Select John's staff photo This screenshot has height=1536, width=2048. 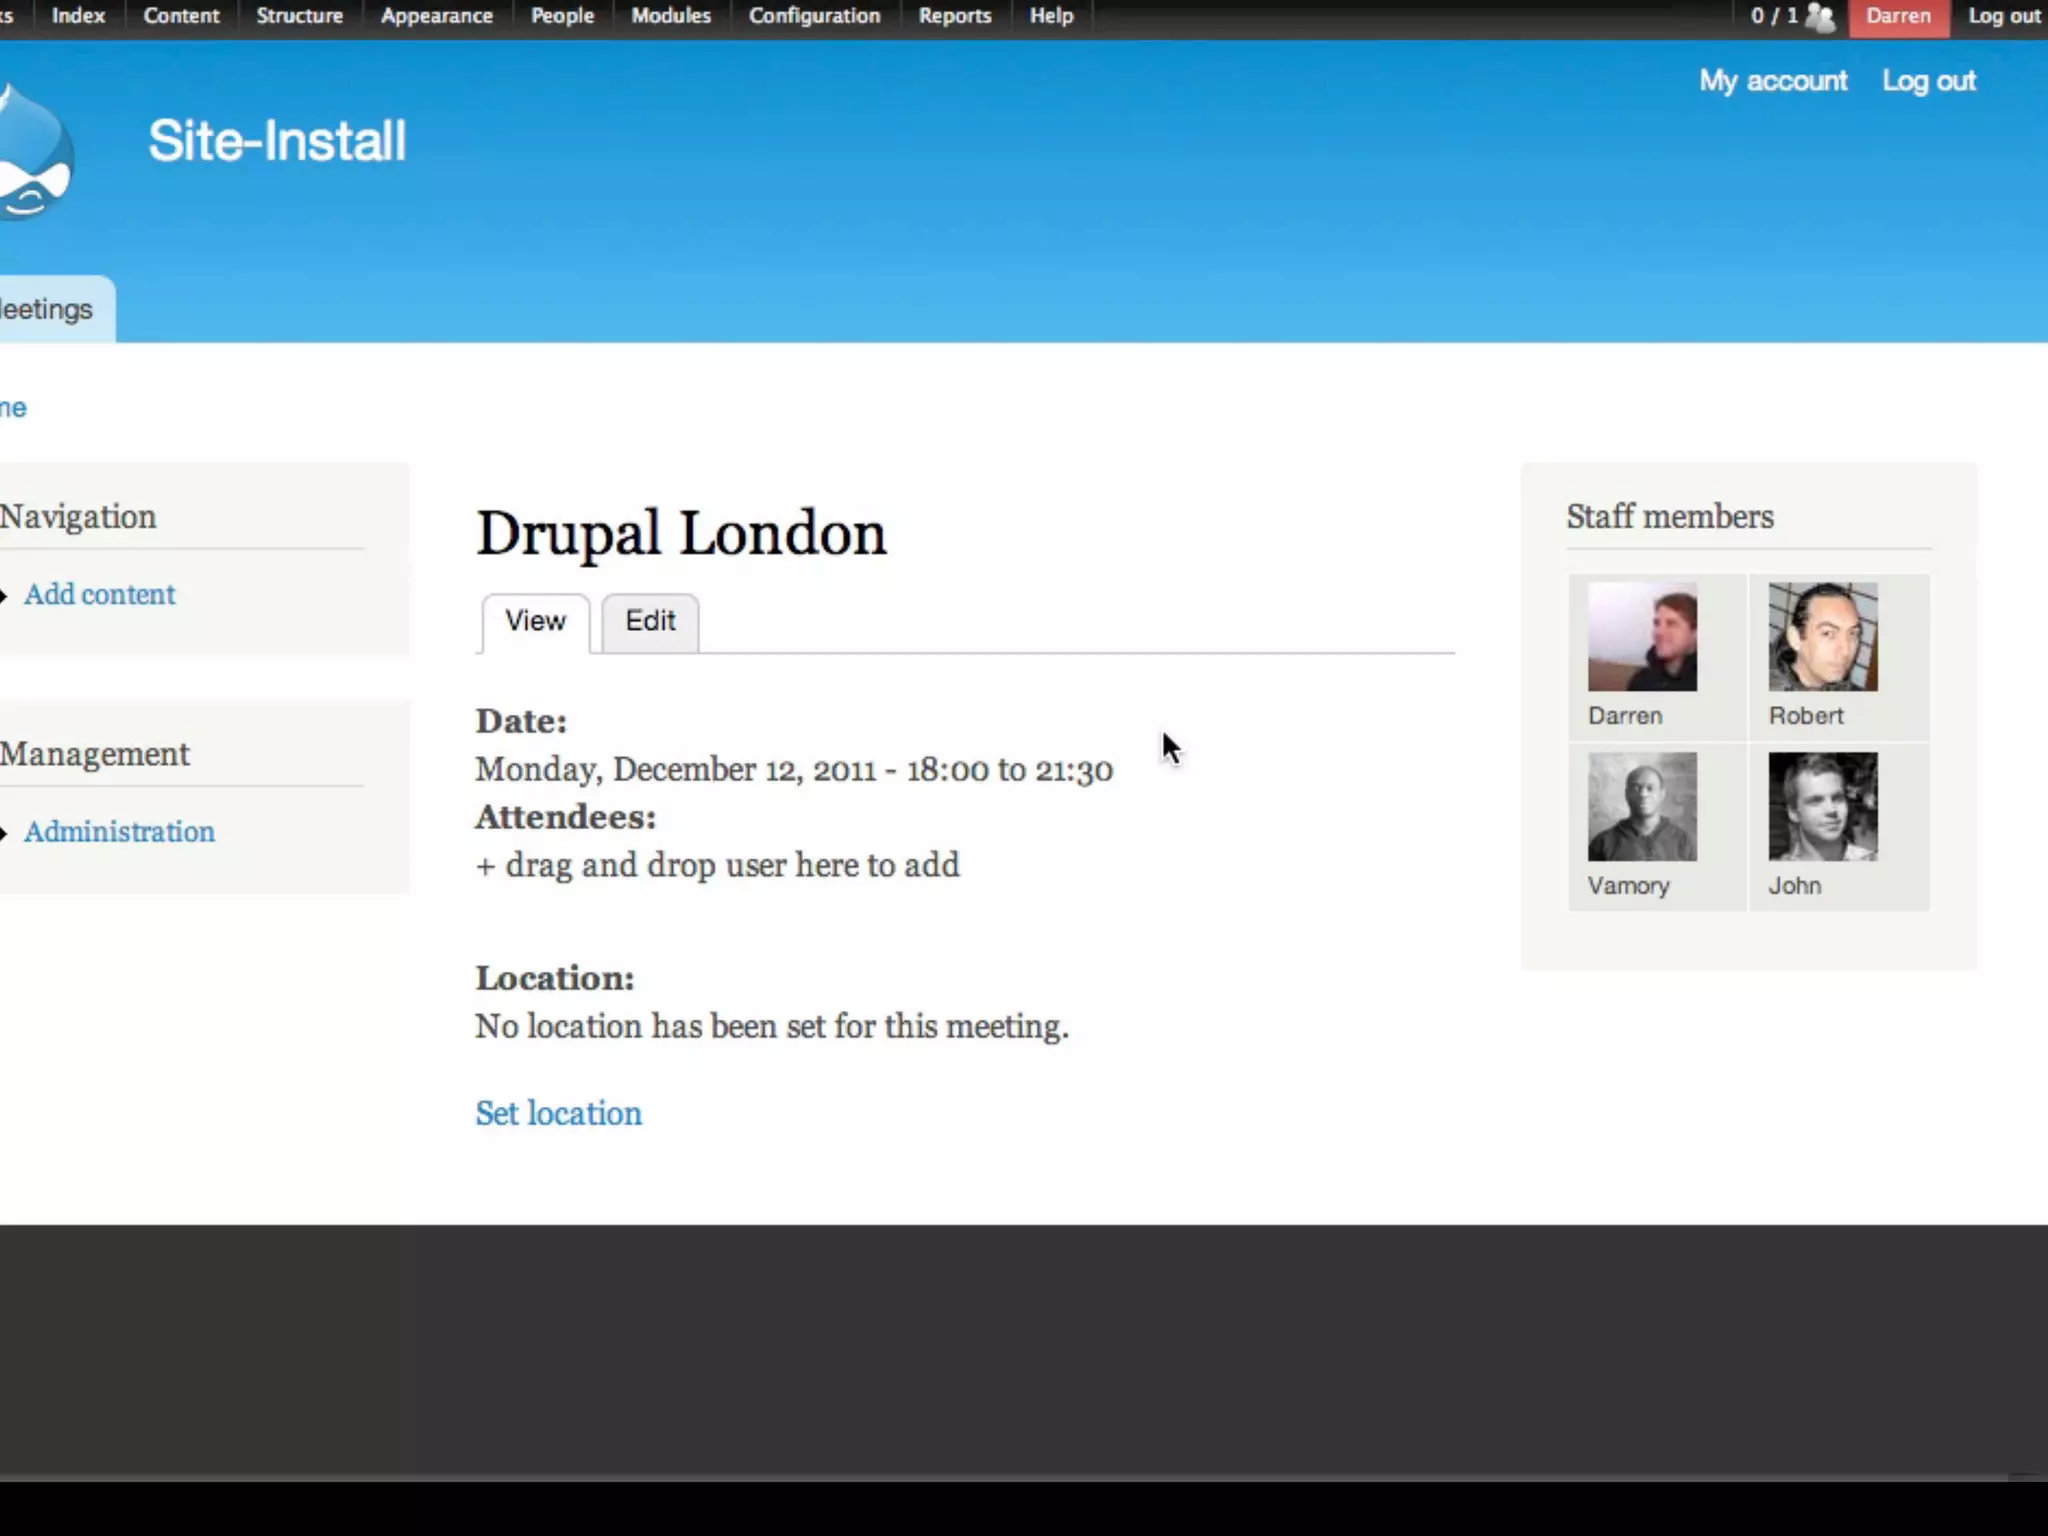click(1823, 807)
